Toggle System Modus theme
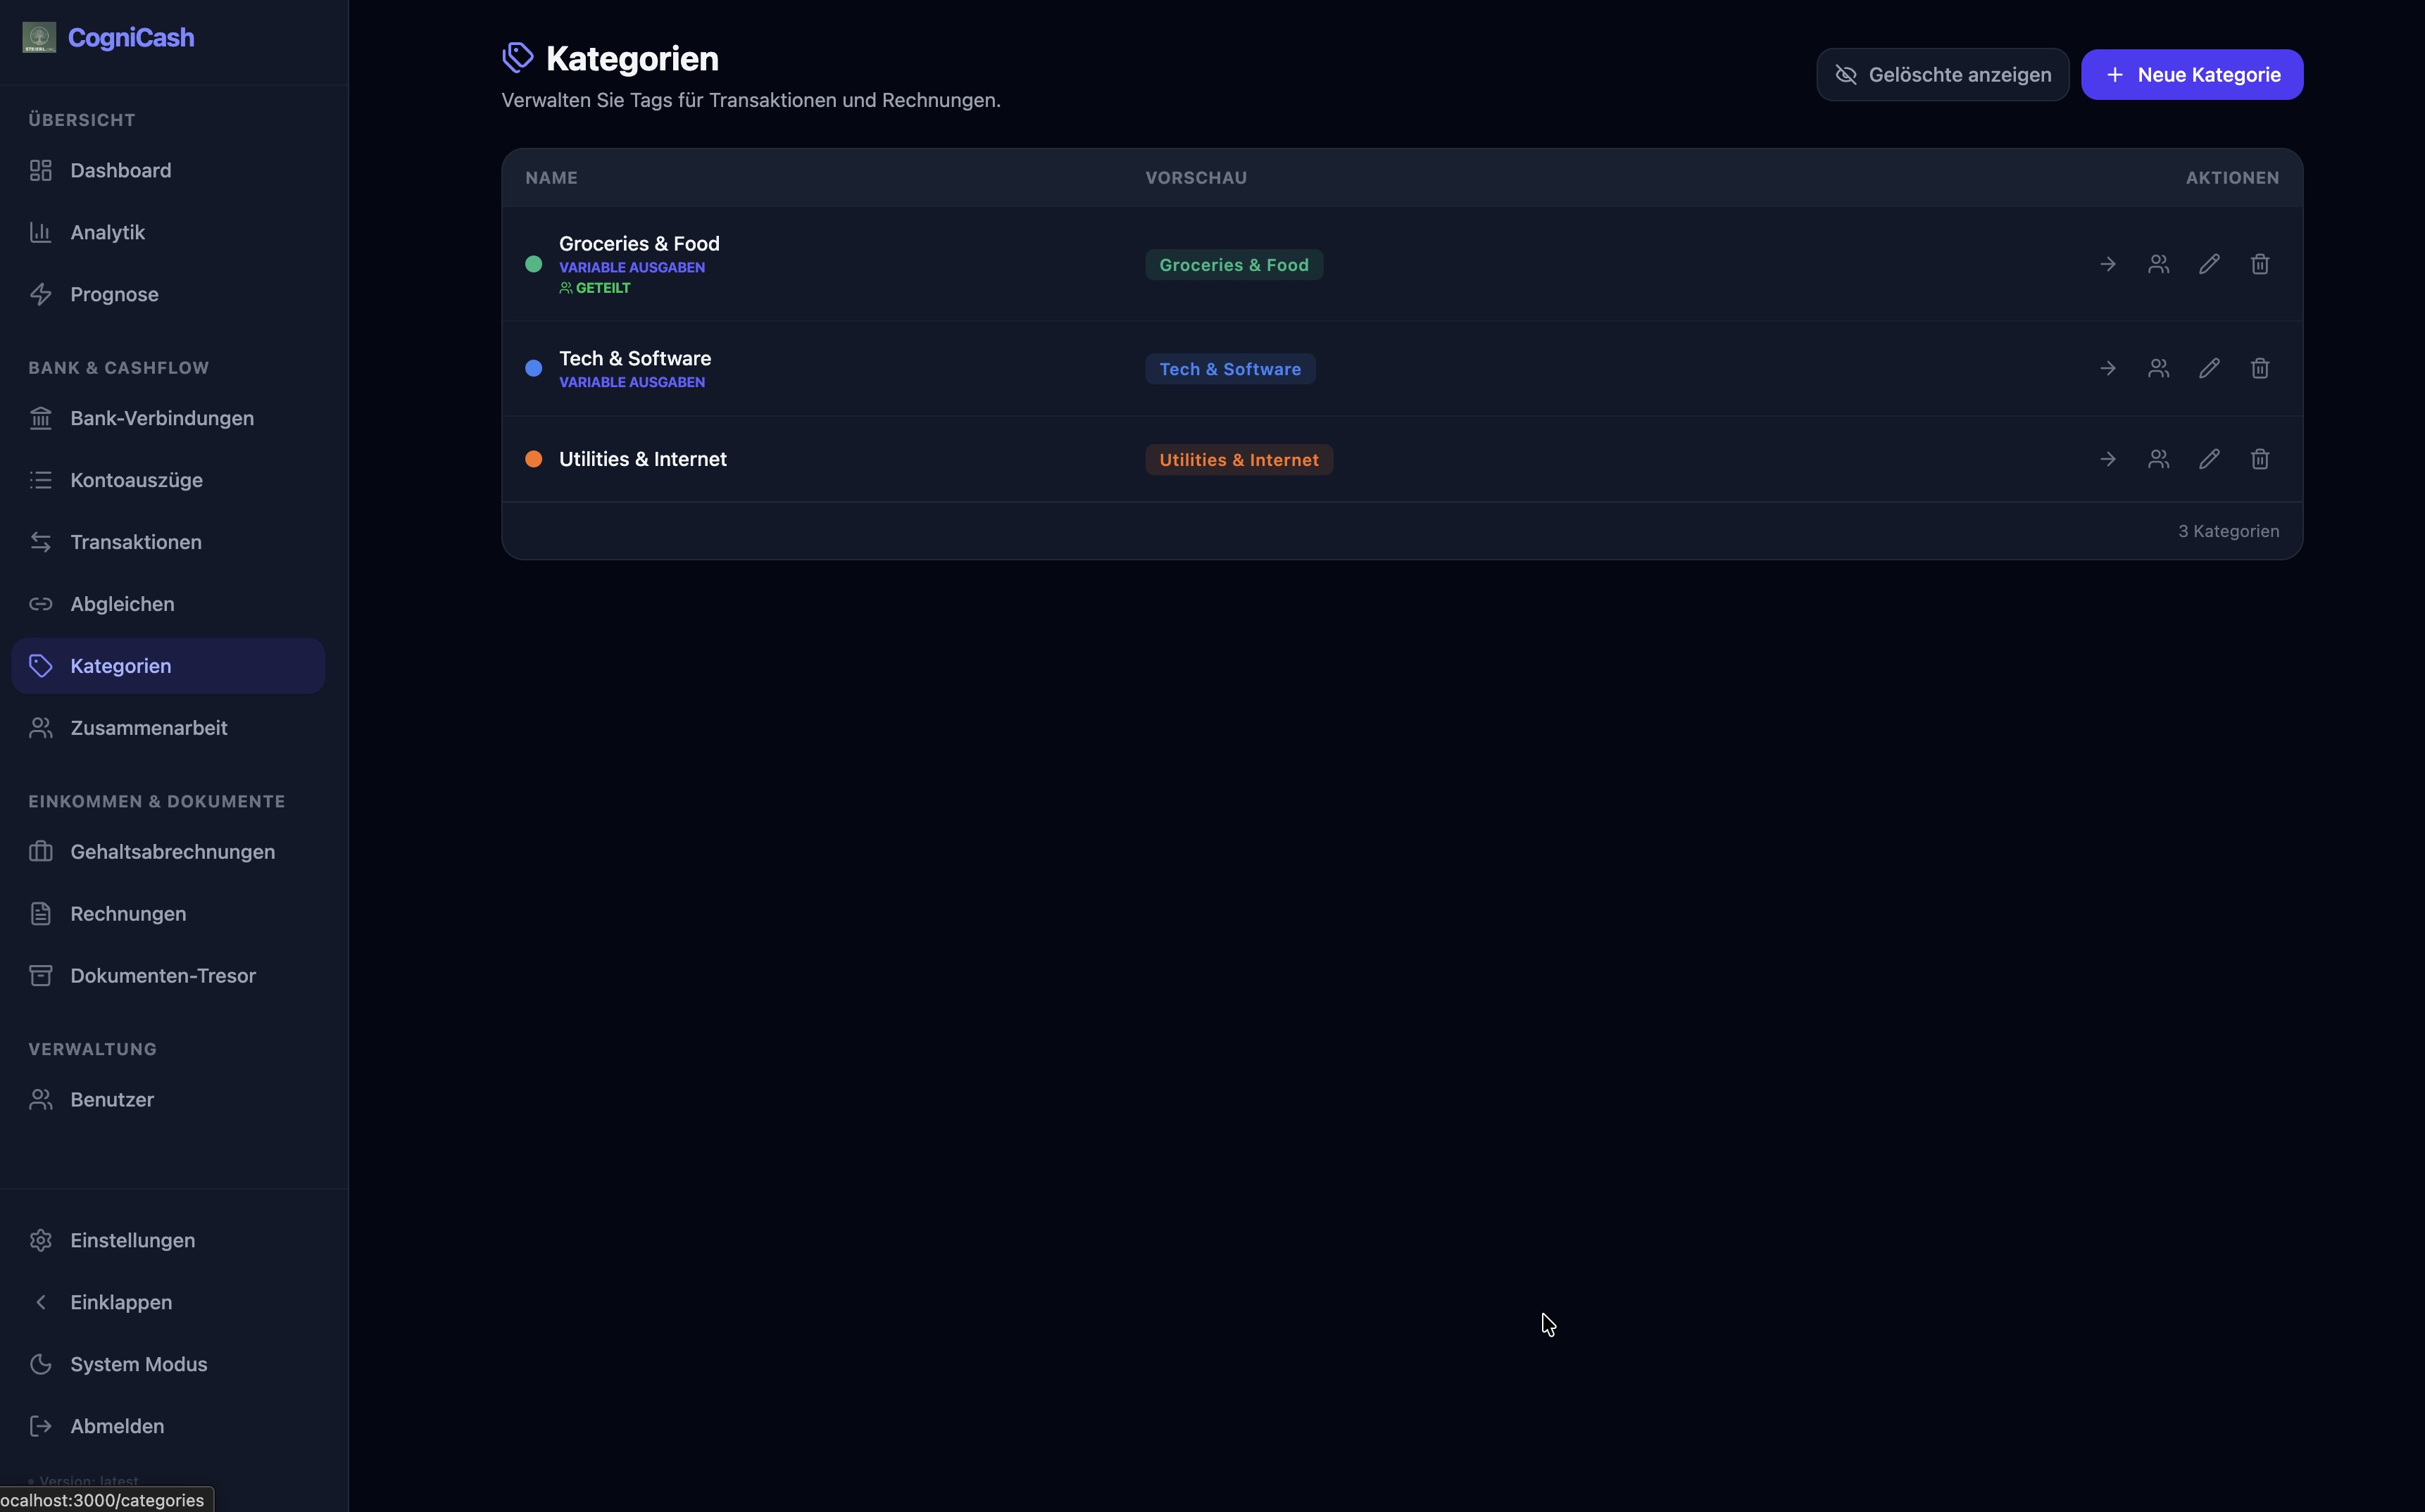2425x1512 pixels. pos(168,1364)
